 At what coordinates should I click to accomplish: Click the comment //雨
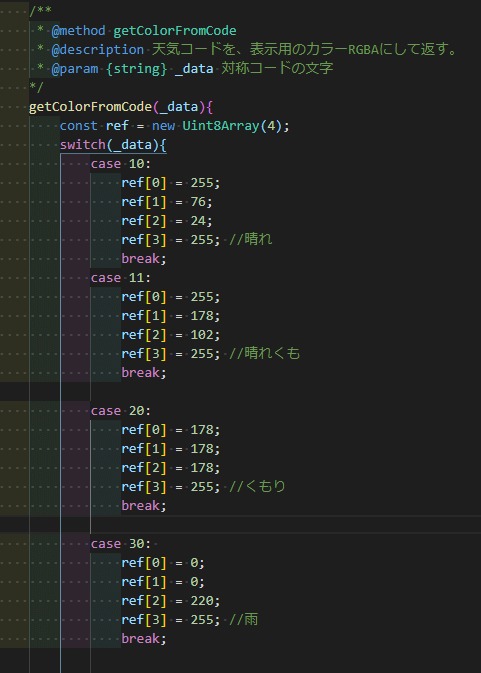(243, 619)
